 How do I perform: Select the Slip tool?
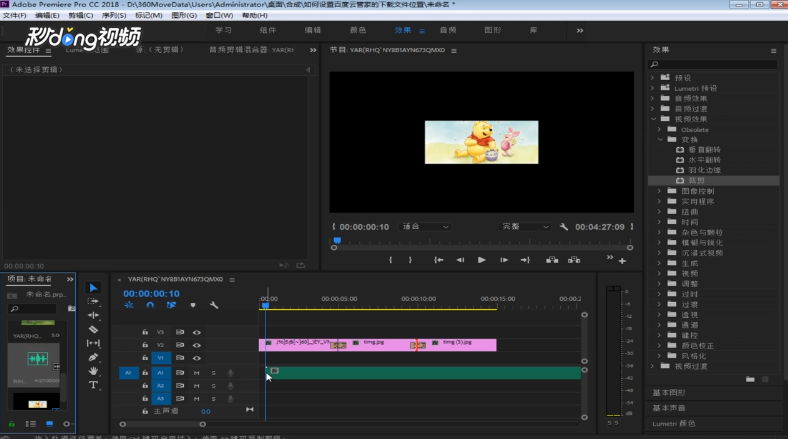click(93, 343)
